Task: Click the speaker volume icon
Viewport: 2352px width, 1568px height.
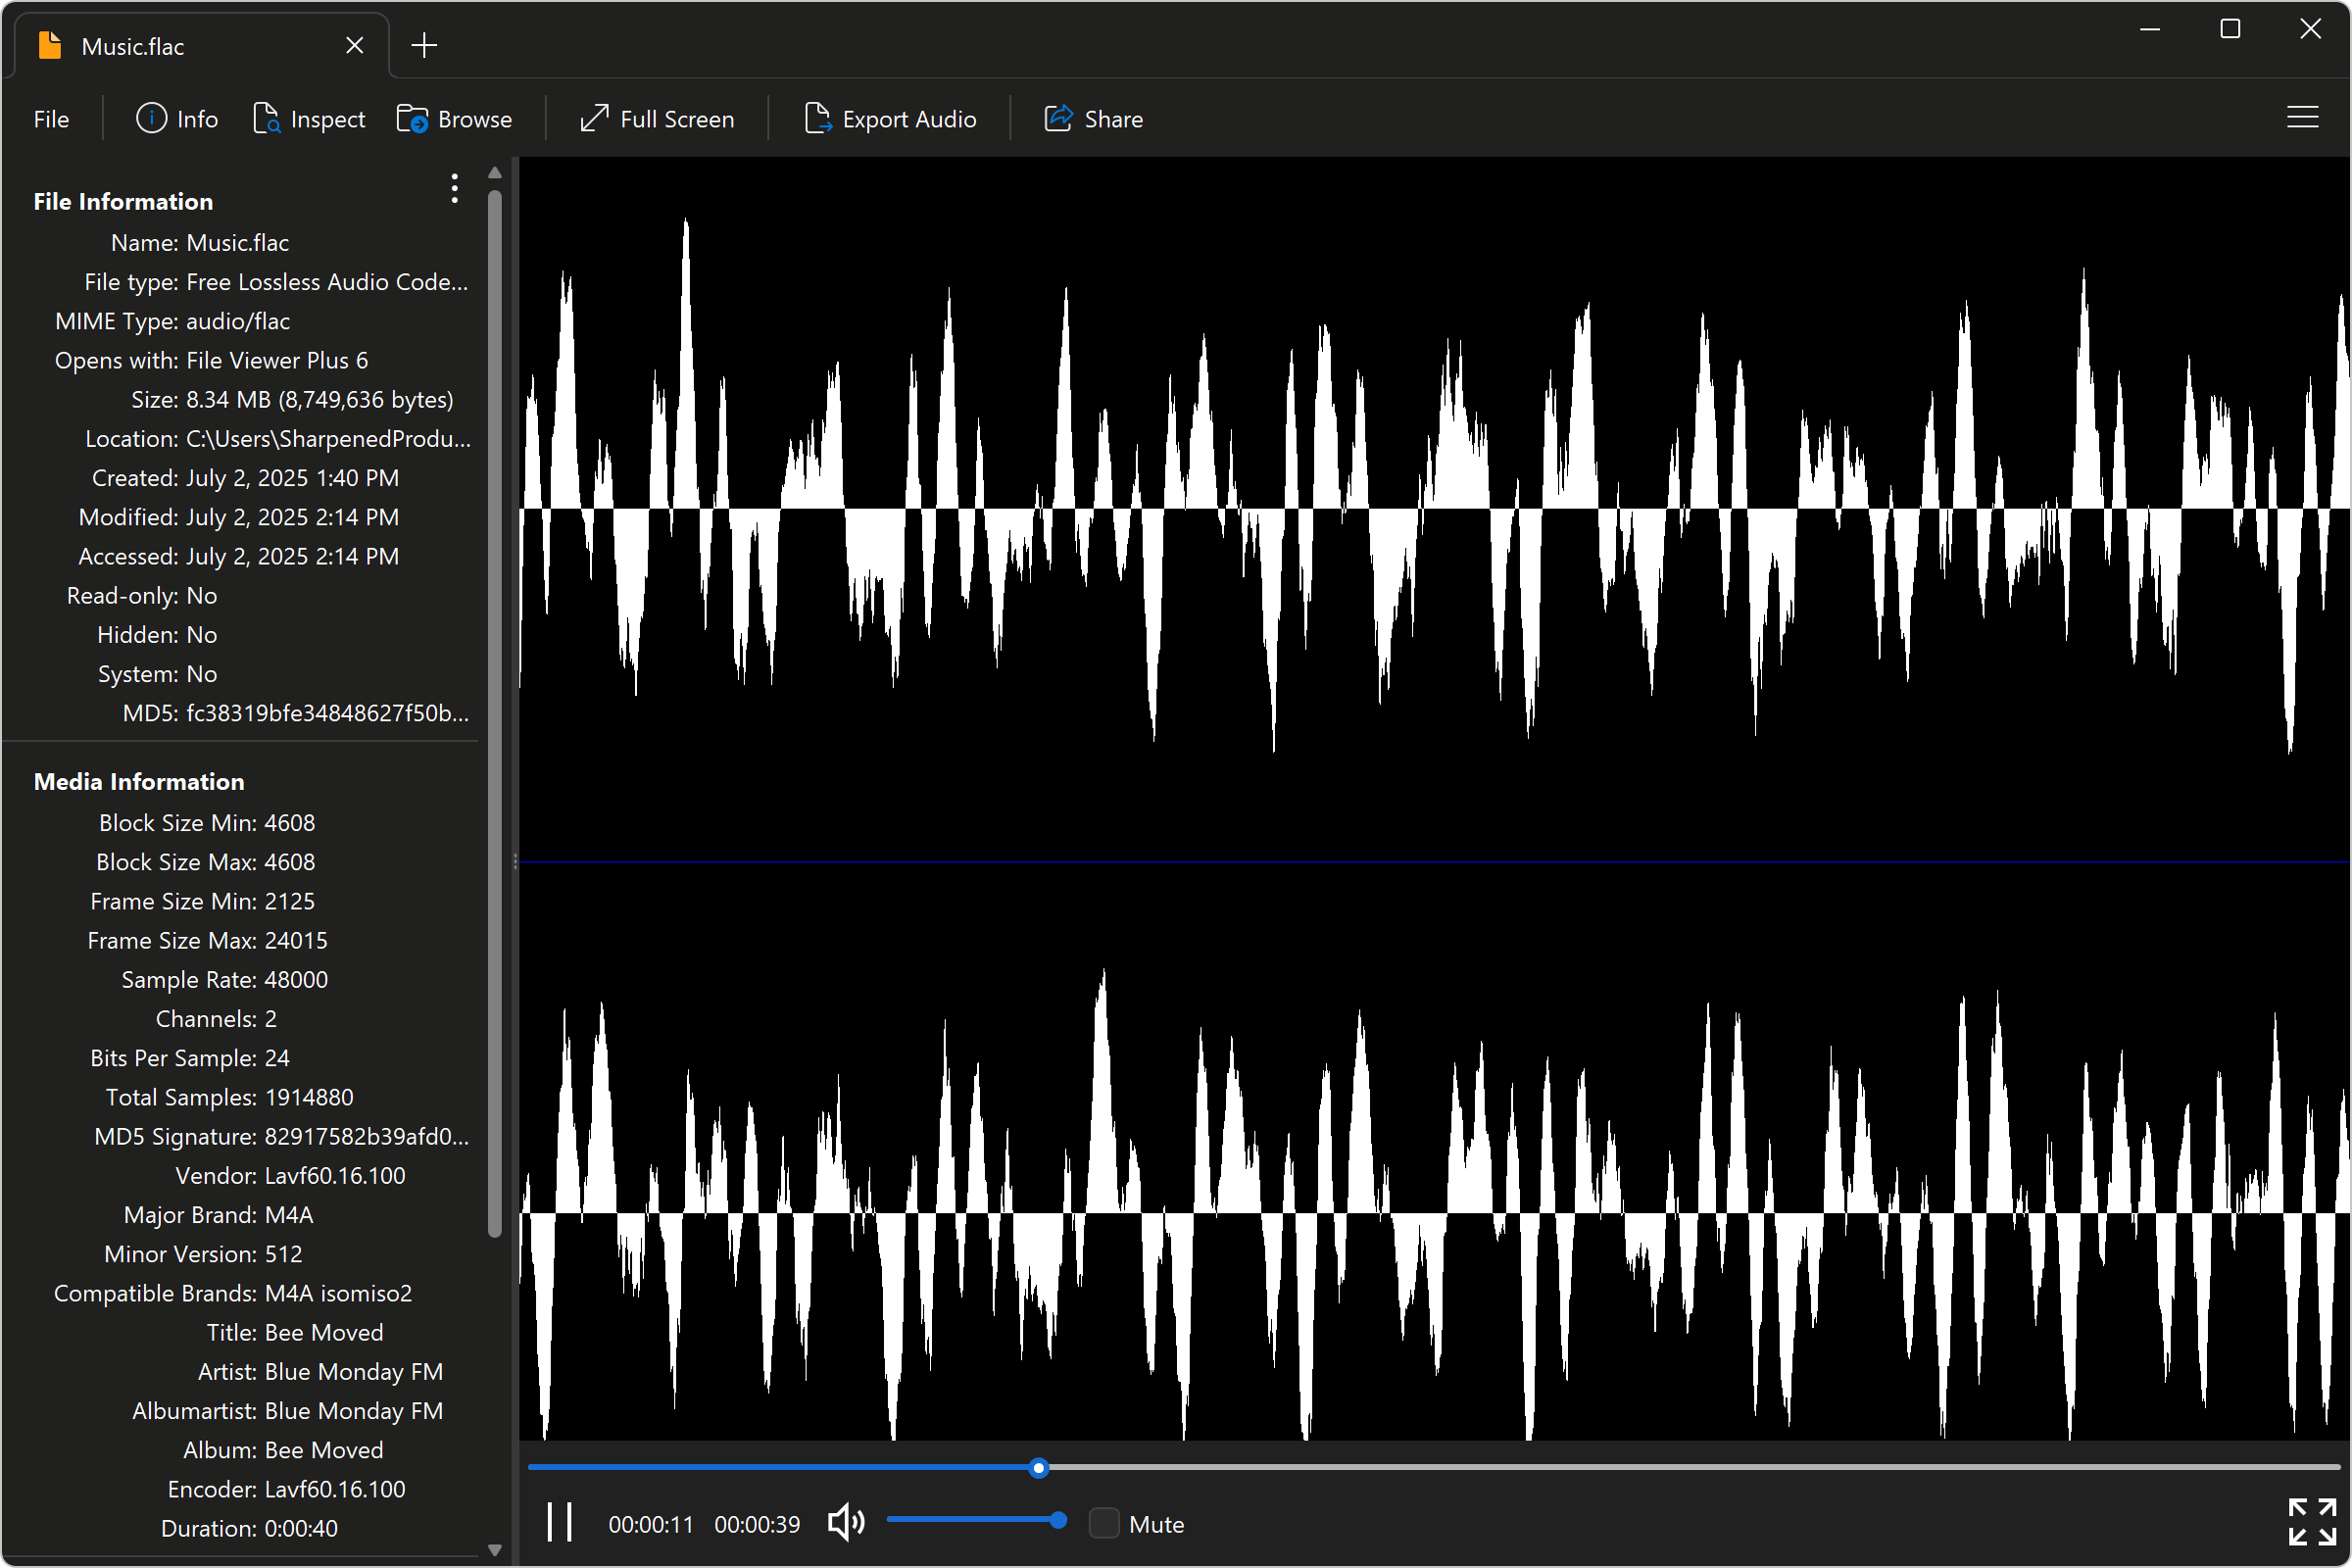Action: coord(845,1522)
